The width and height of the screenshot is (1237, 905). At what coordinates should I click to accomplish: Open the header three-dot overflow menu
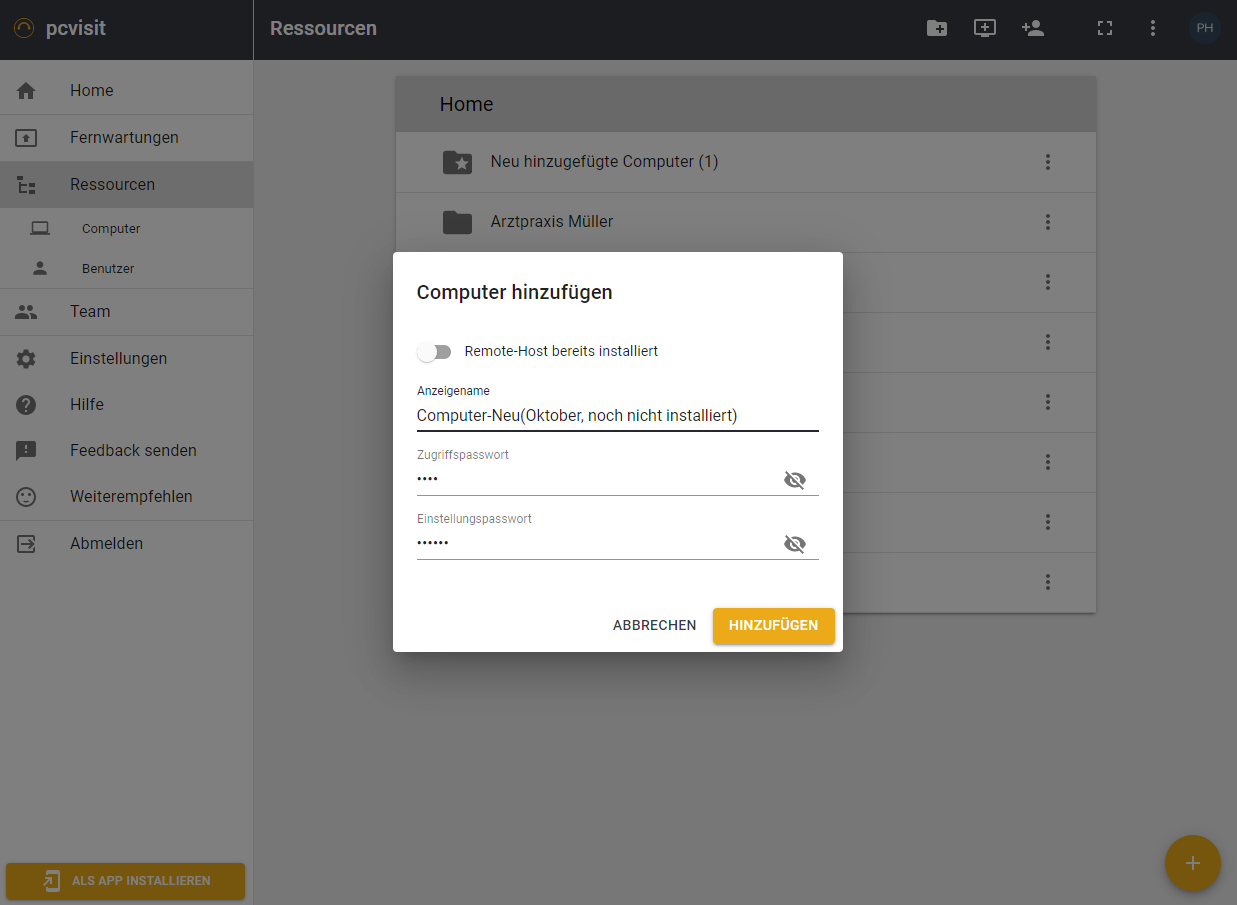[x=1153, y=28]
